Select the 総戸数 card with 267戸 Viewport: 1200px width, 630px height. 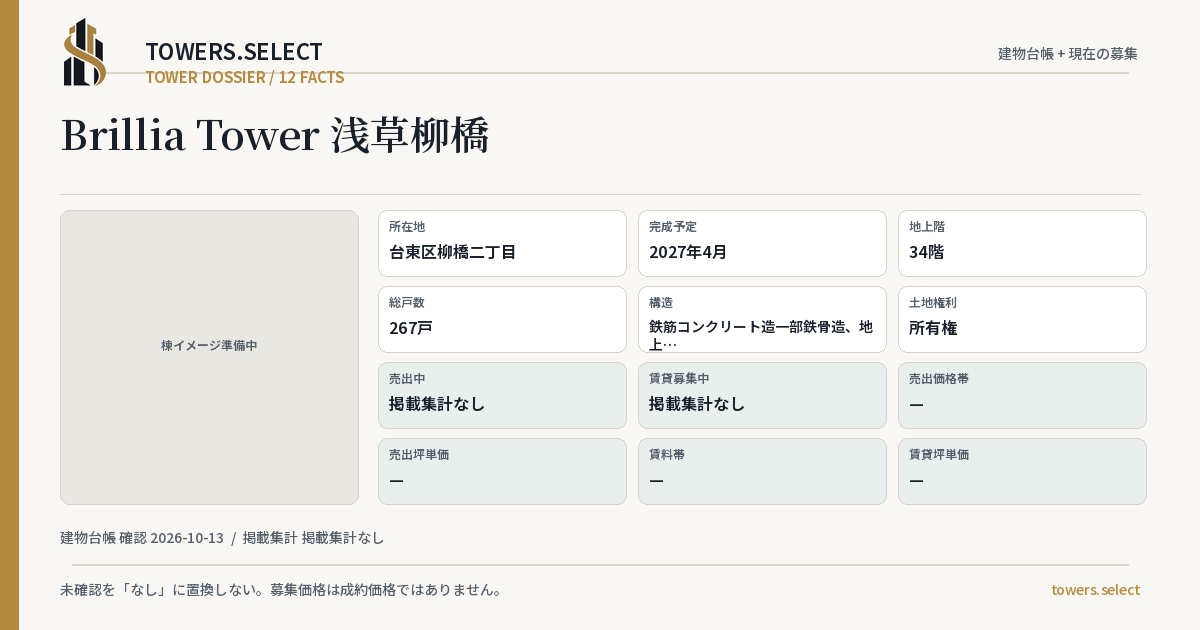(x=502, y=319)
